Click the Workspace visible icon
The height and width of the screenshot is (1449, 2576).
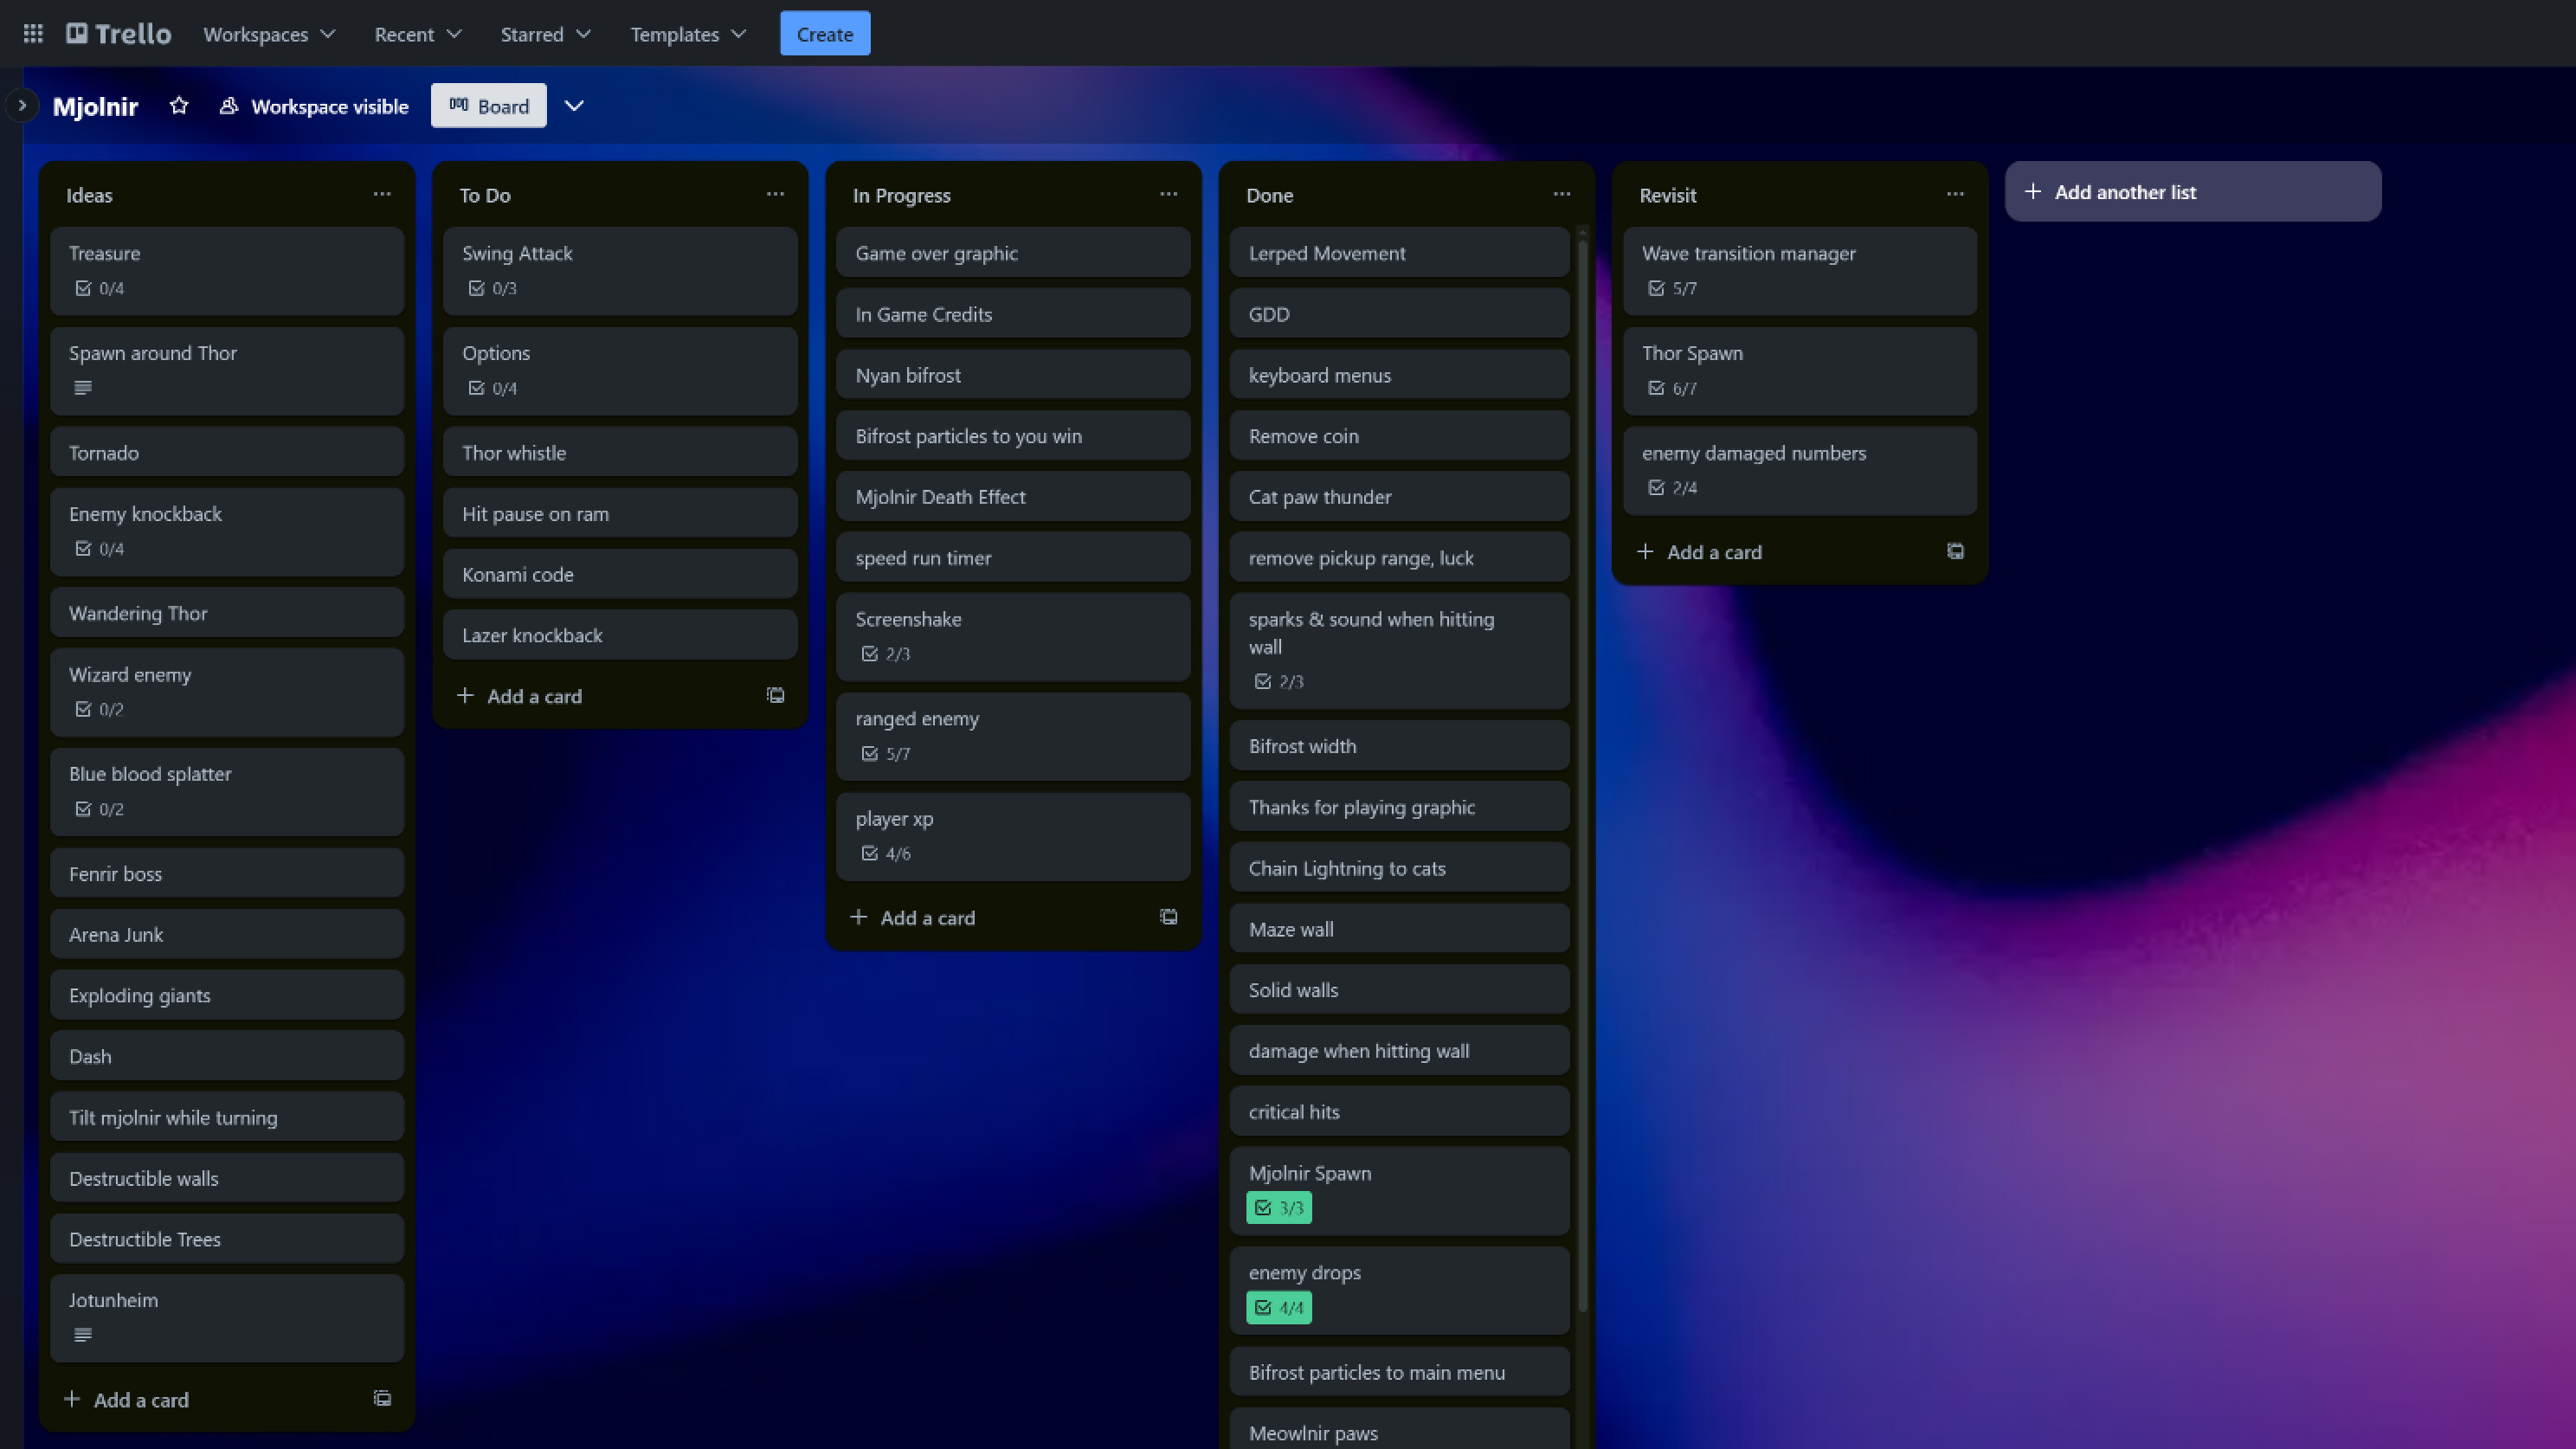229,106
